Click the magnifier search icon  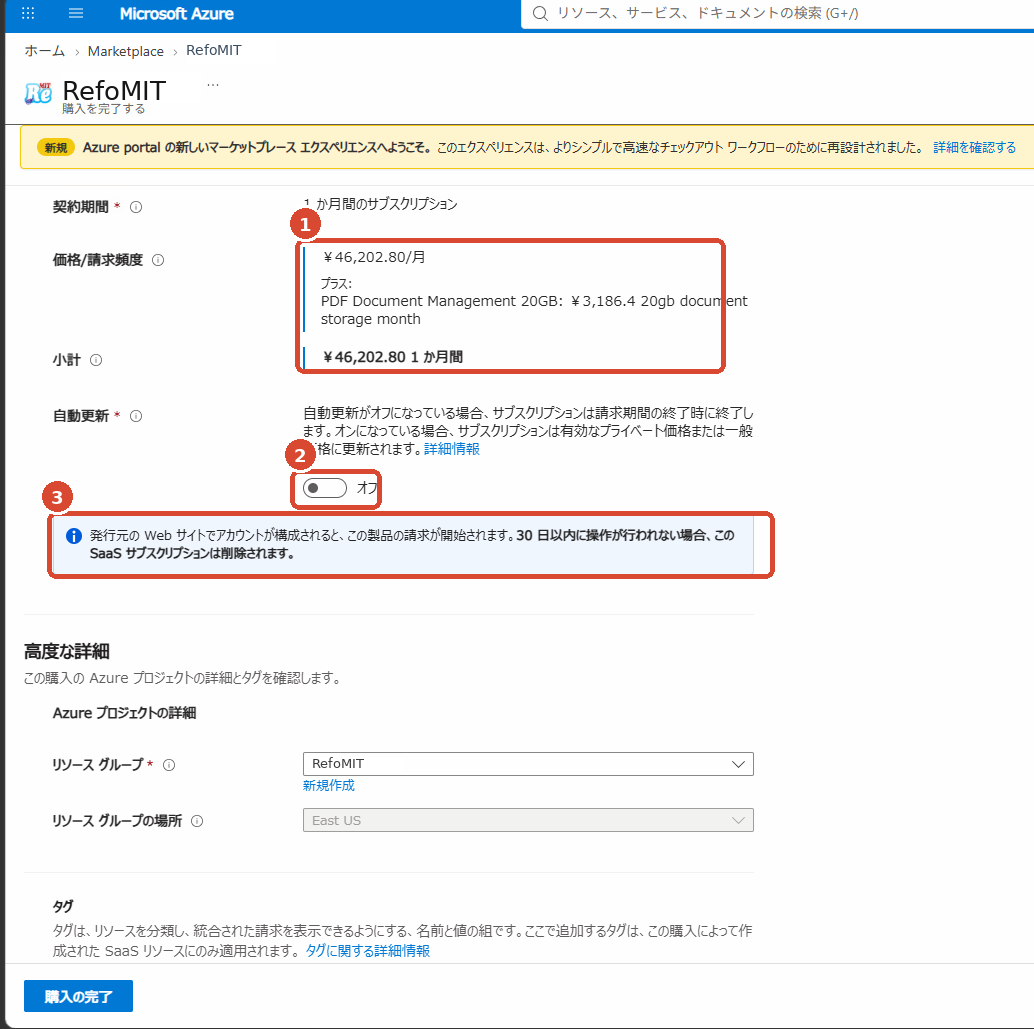[x=540, y=13]
